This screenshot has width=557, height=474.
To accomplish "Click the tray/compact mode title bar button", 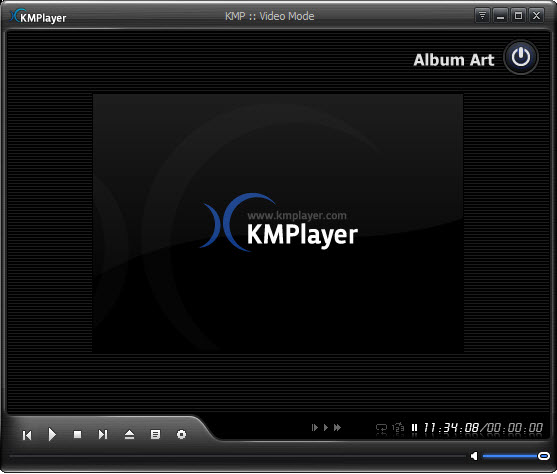I will pos(482,16).
